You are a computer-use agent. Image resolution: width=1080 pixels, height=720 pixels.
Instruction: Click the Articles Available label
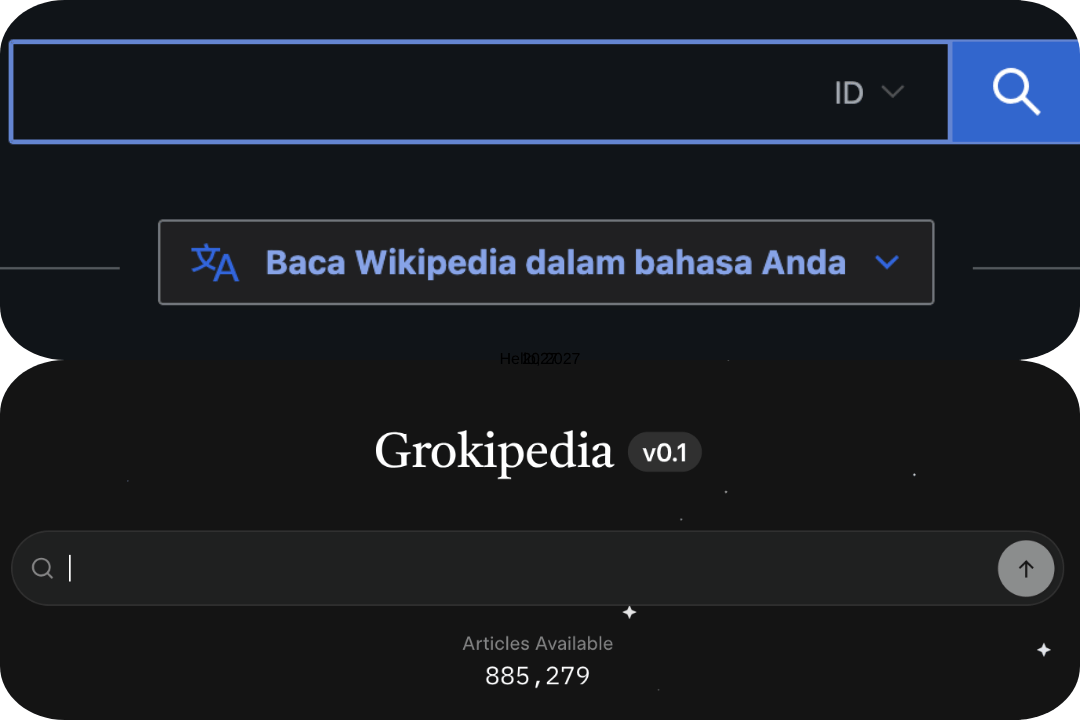point(538,643)
